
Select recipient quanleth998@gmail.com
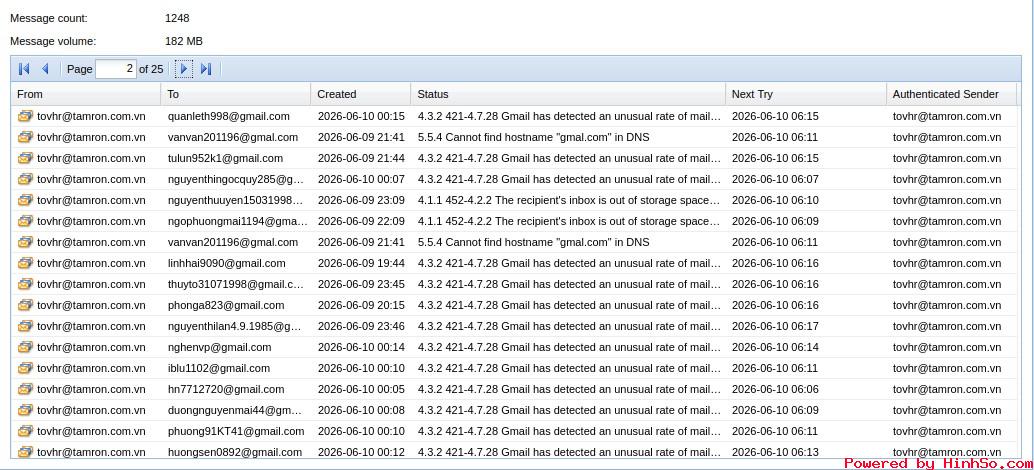[x=229, y=116]
